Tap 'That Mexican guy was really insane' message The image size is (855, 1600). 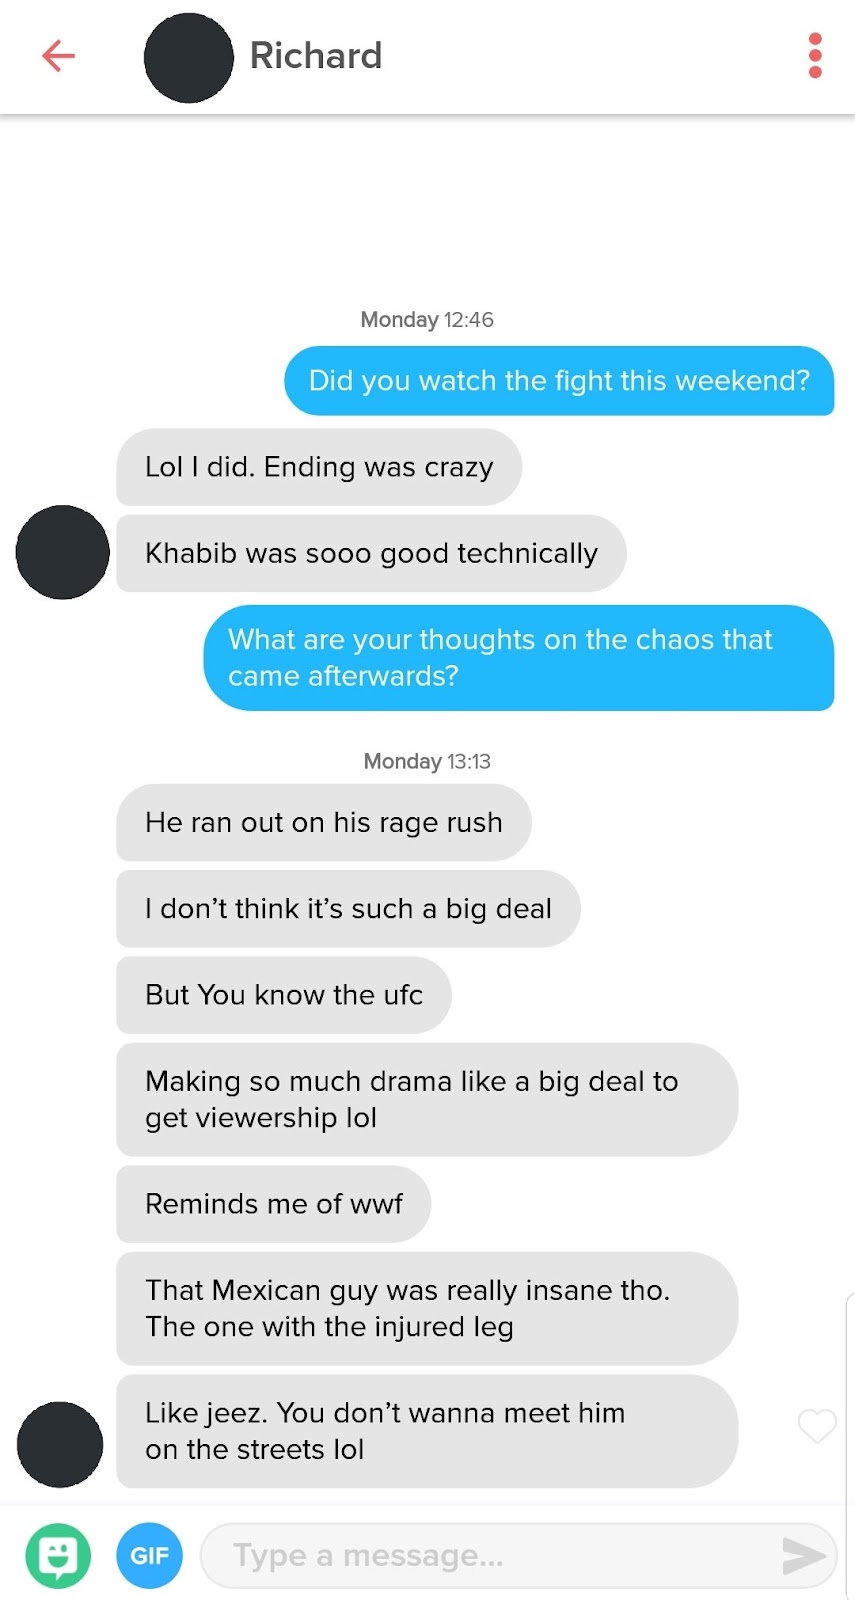tap(427, 1308)
